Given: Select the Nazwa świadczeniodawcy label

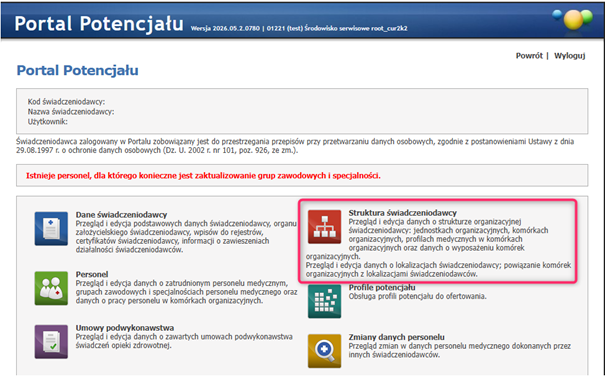Looking at the screenshot, I should pyautogui.click(x=71, y=112).
